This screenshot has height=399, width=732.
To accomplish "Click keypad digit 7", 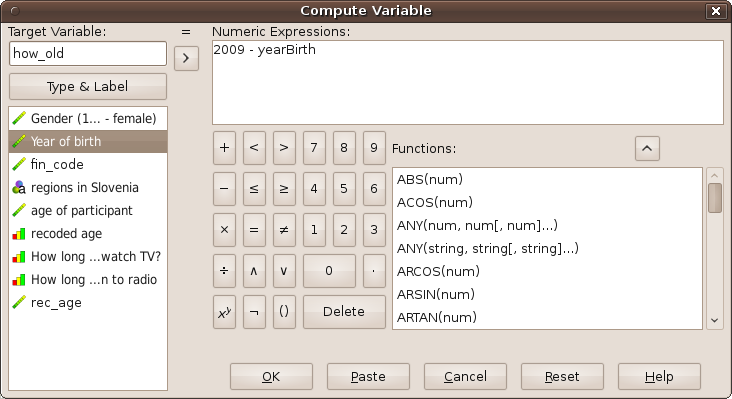I will (x=314, y=148).
